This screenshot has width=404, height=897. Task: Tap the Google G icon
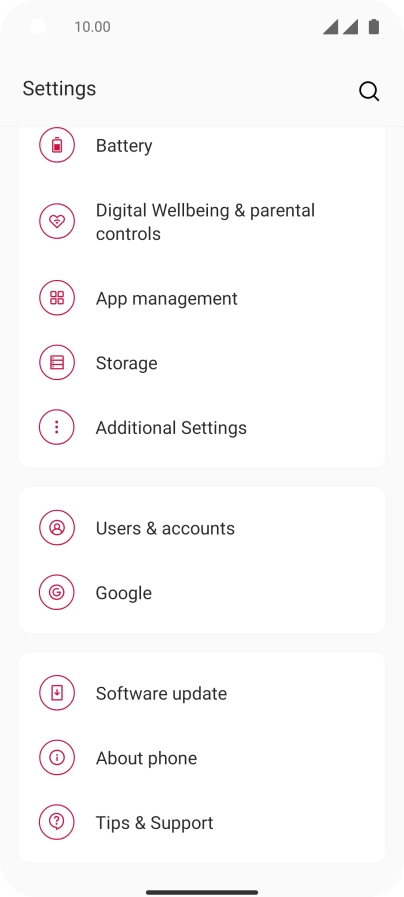[57, 592]
